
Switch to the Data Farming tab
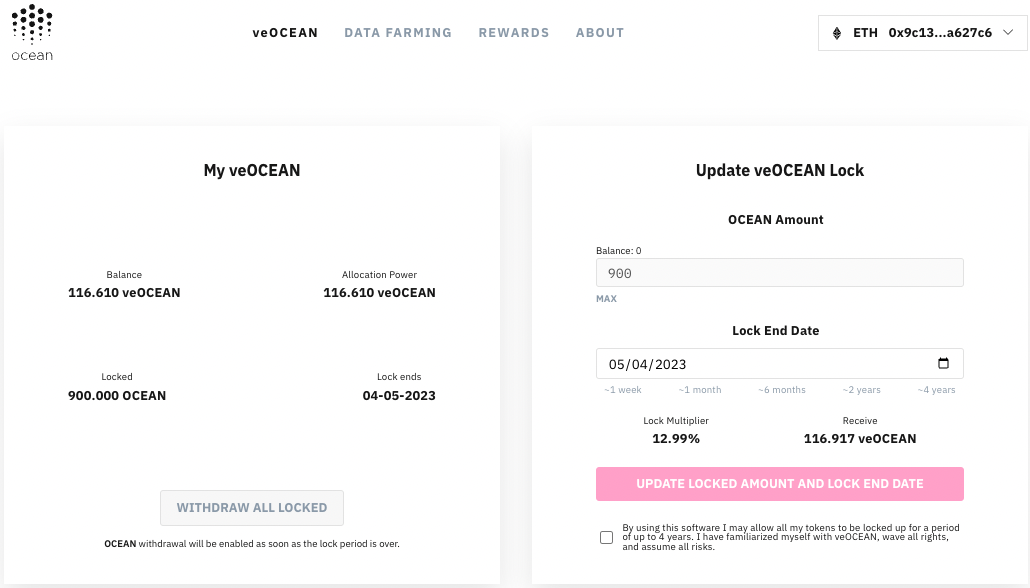pos(398,33)
